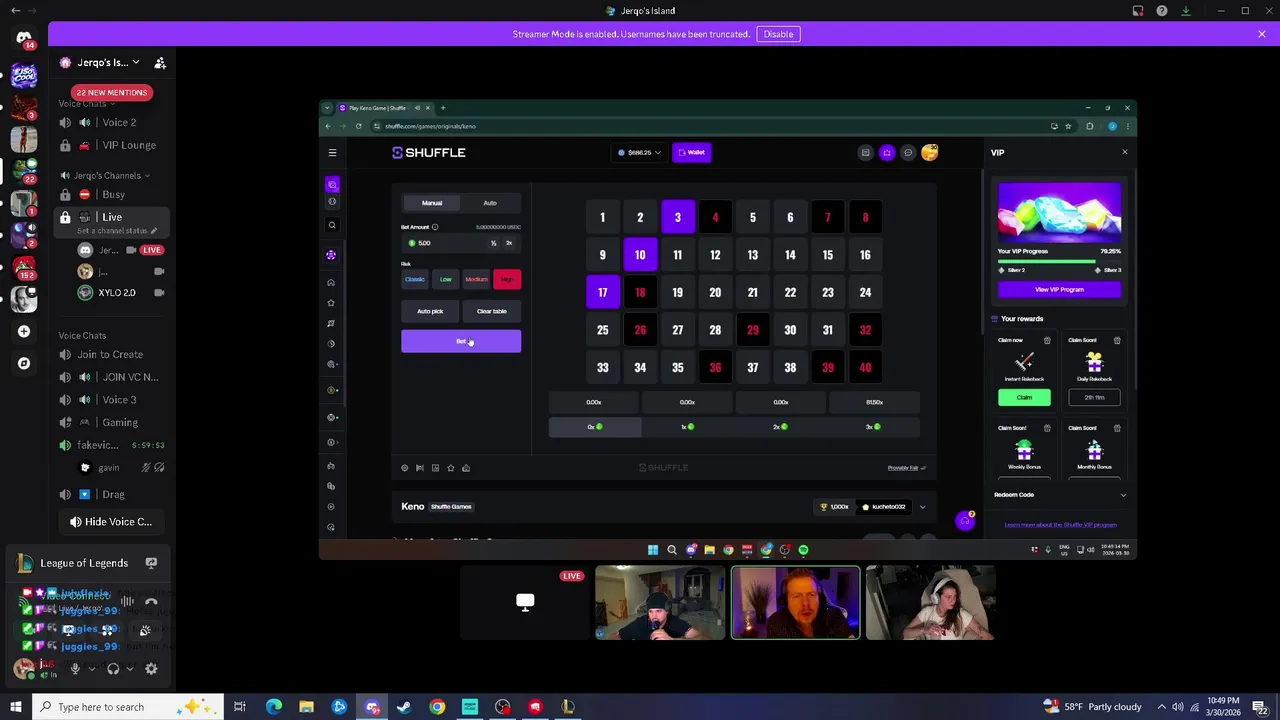Screen dimensions: 1280x720
Task: Select Keno number 21
Action: point(752,292)
